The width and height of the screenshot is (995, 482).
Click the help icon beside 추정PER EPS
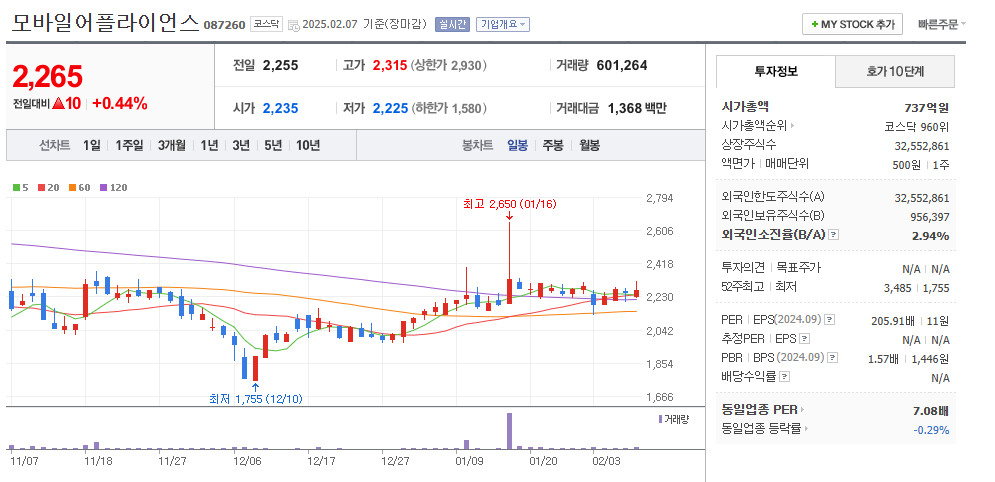(805, 338)
